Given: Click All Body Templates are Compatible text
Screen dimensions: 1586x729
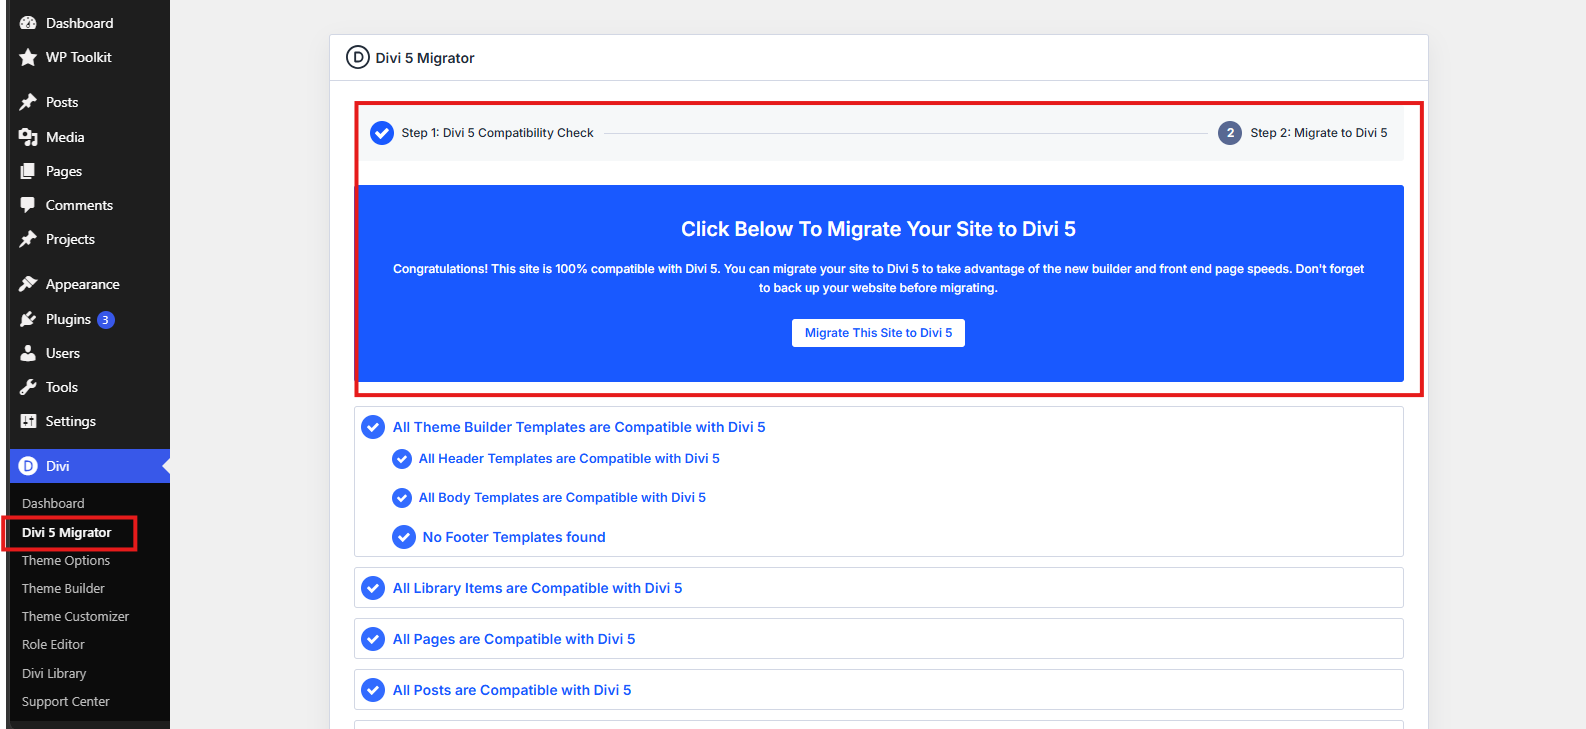Looking at the screenshot, I should pyautogui.click(x=562, y=497).
